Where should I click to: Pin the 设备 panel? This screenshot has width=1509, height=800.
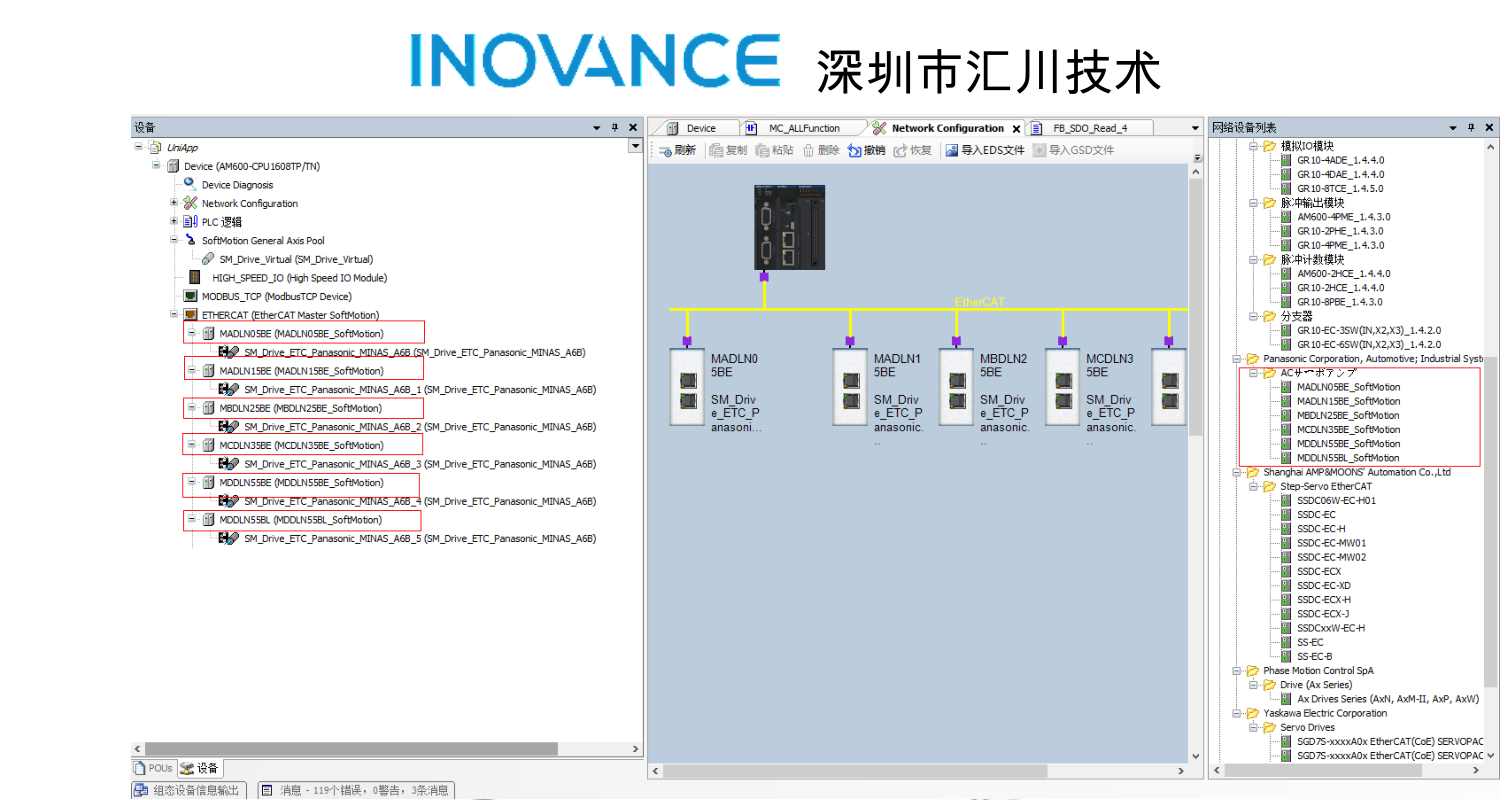click(615, 127)
